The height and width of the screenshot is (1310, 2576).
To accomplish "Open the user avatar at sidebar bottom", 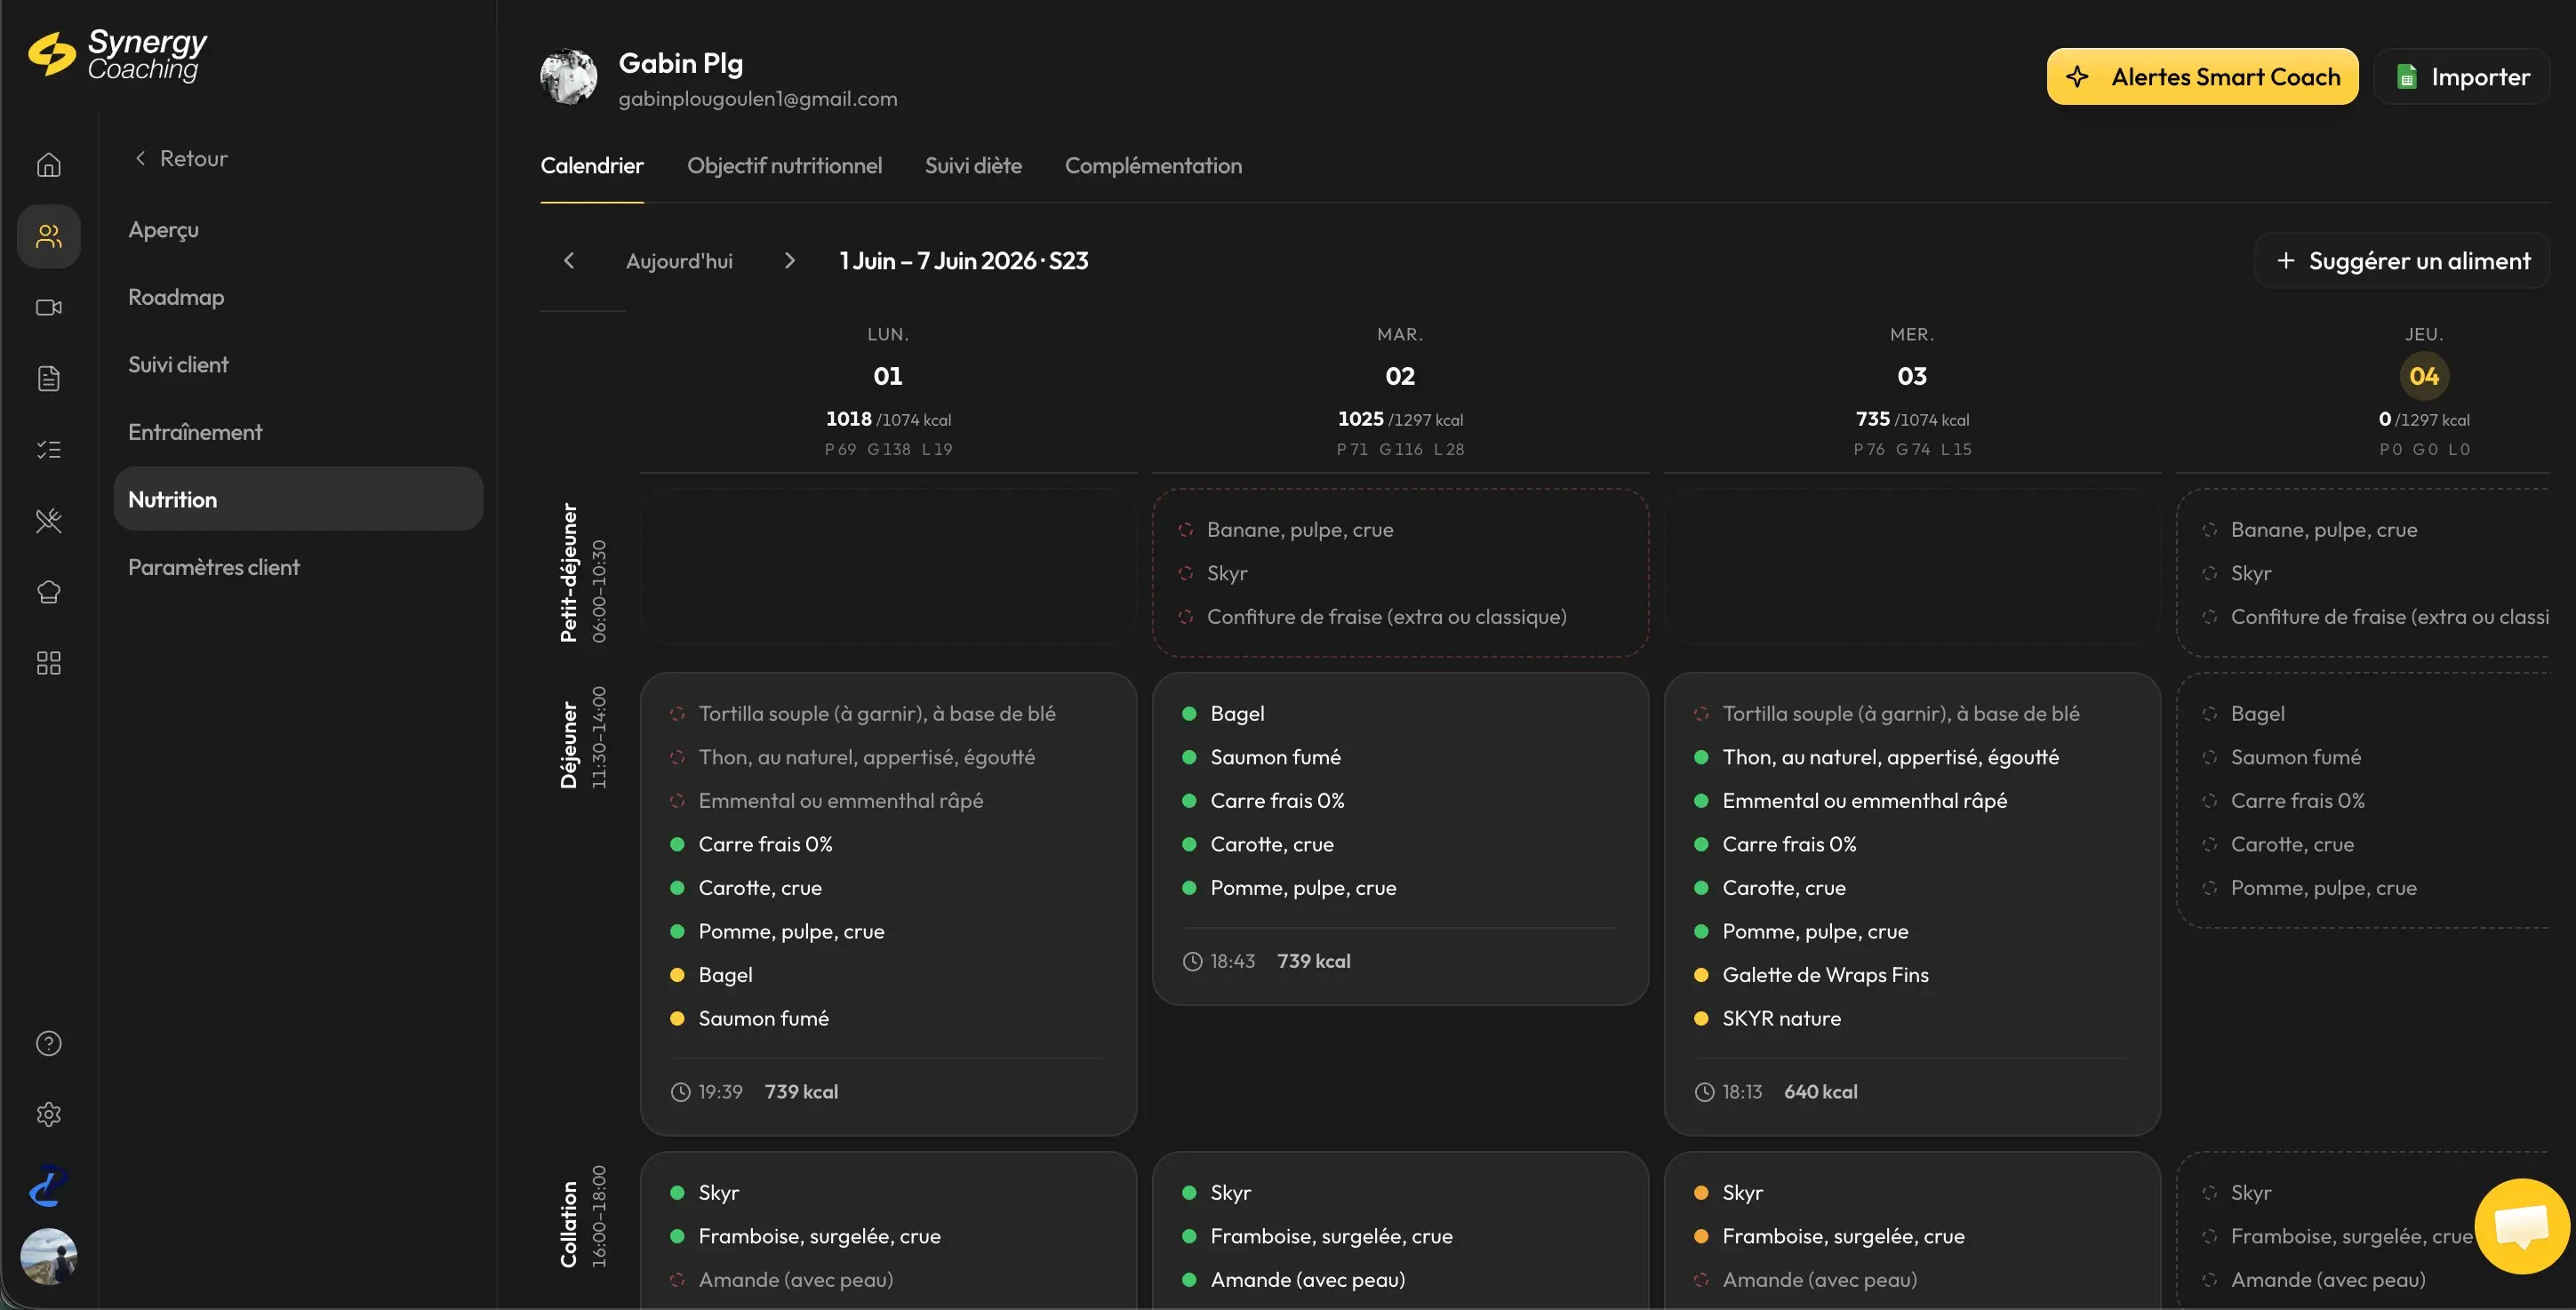I will pos(48,1256).
